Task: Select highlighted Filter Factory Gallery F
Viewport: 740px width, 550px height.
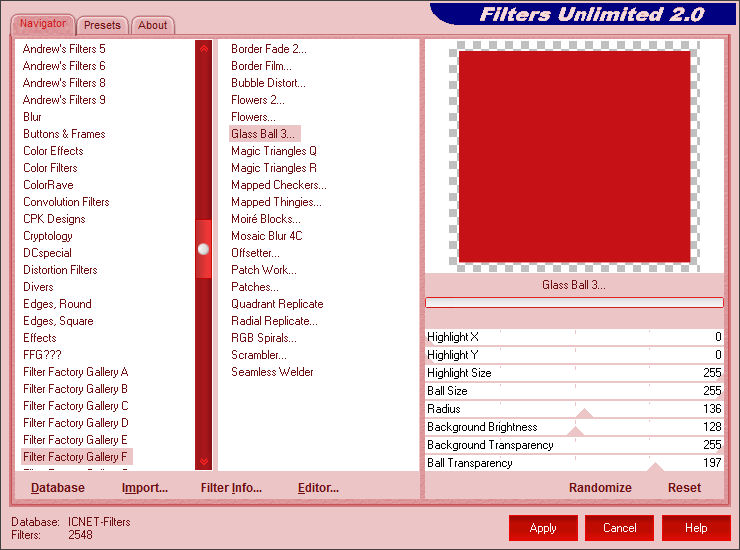Action: (x=76, y=457)
